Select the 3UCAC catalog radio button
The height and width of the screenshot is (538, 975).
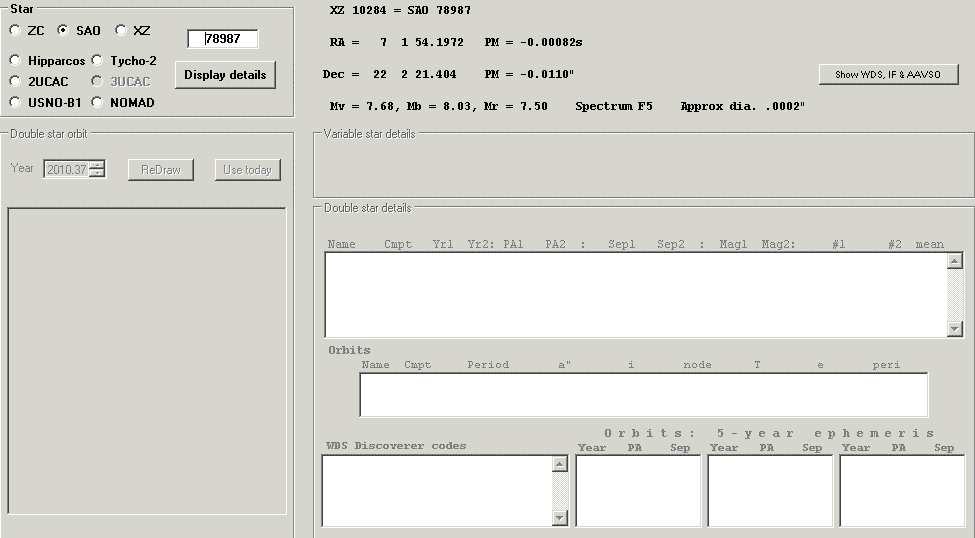(x=97, y=81)
